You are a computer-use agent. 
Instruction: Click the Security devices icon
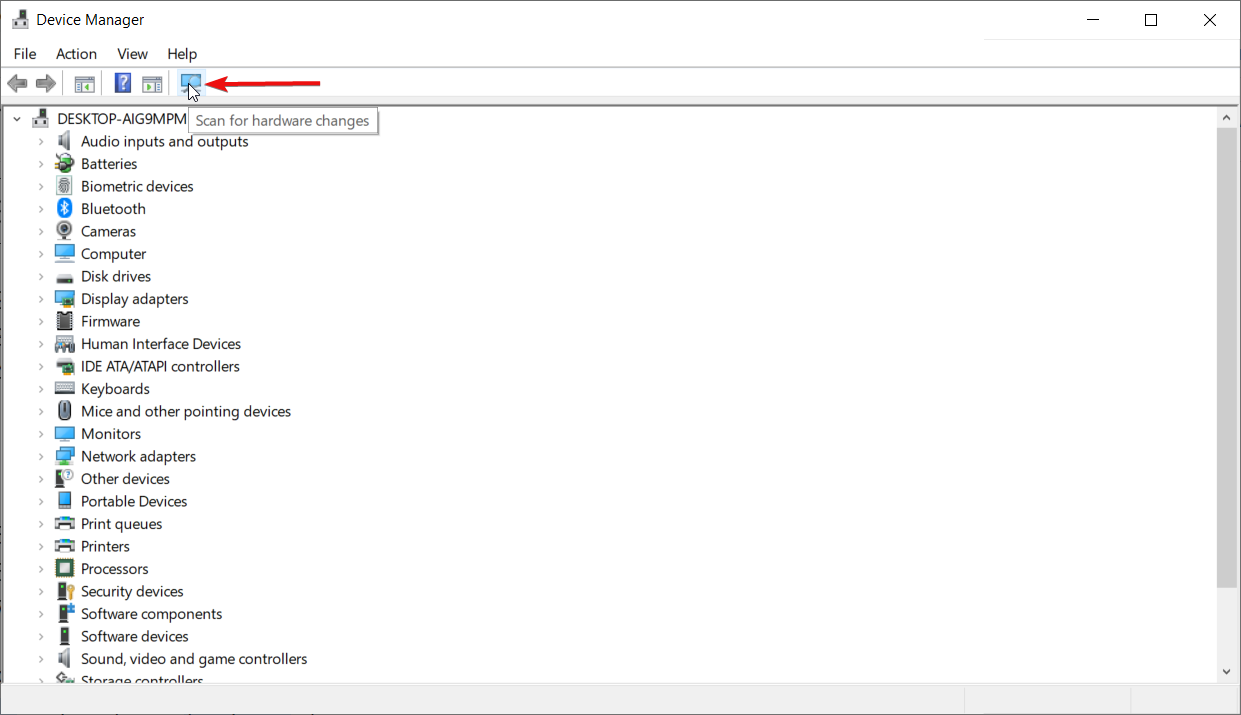[65, 591]
